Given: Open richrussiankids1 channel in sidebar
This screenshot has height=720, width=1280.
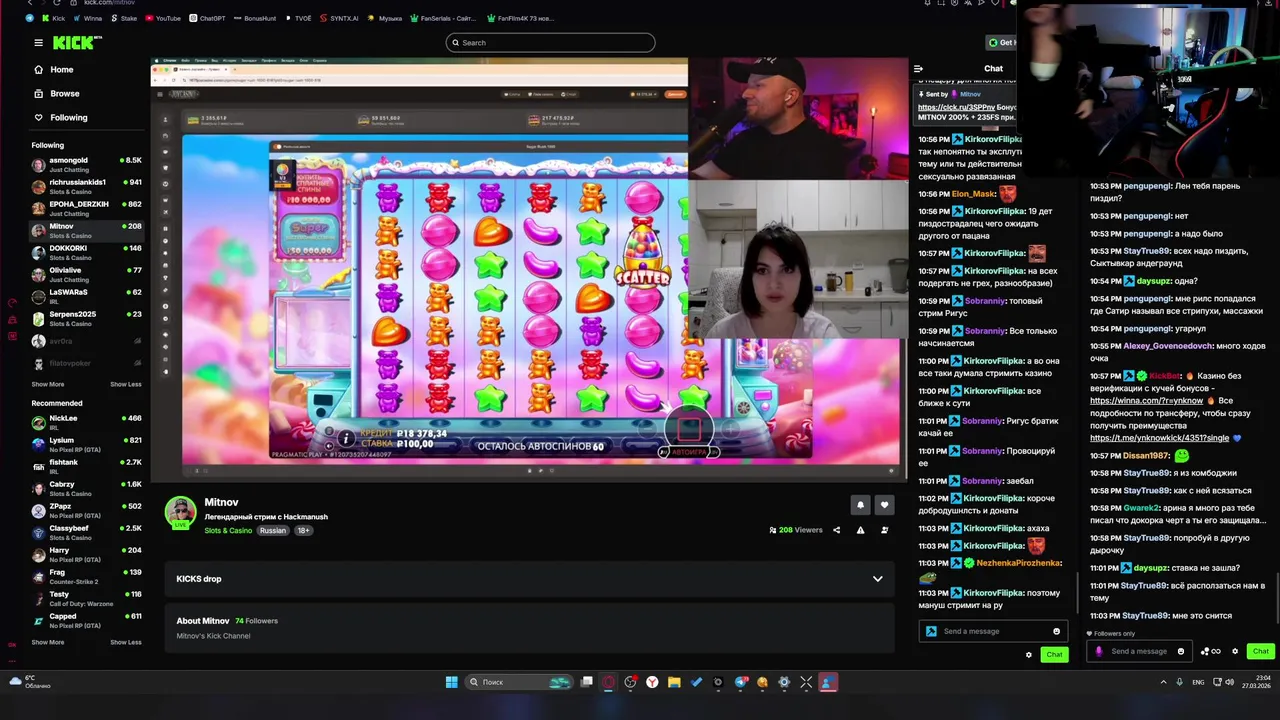Looking at the screenshot, I should click(x=86, y=186).
